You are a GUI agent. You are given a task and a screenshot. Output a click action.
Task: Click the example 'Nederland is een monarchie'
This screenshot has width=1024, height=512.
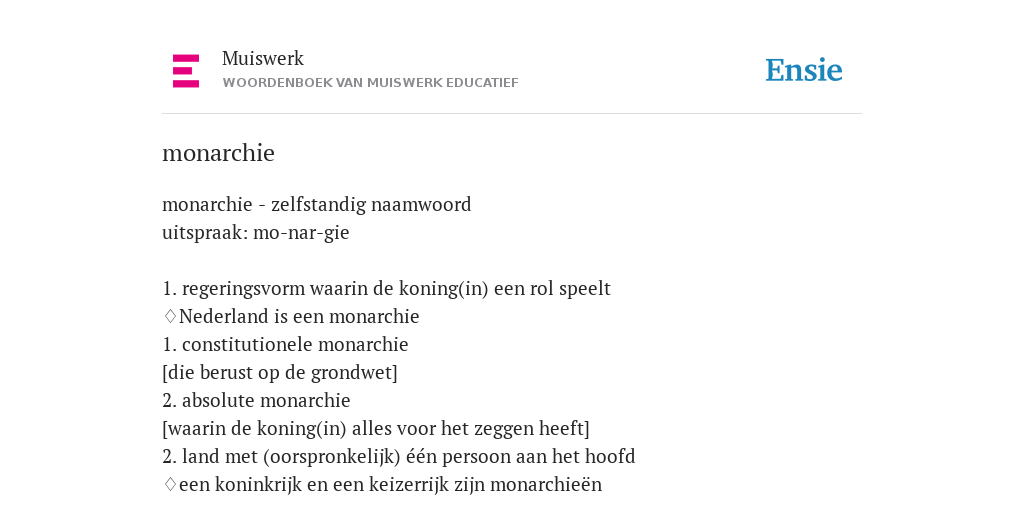coord(299,317)
